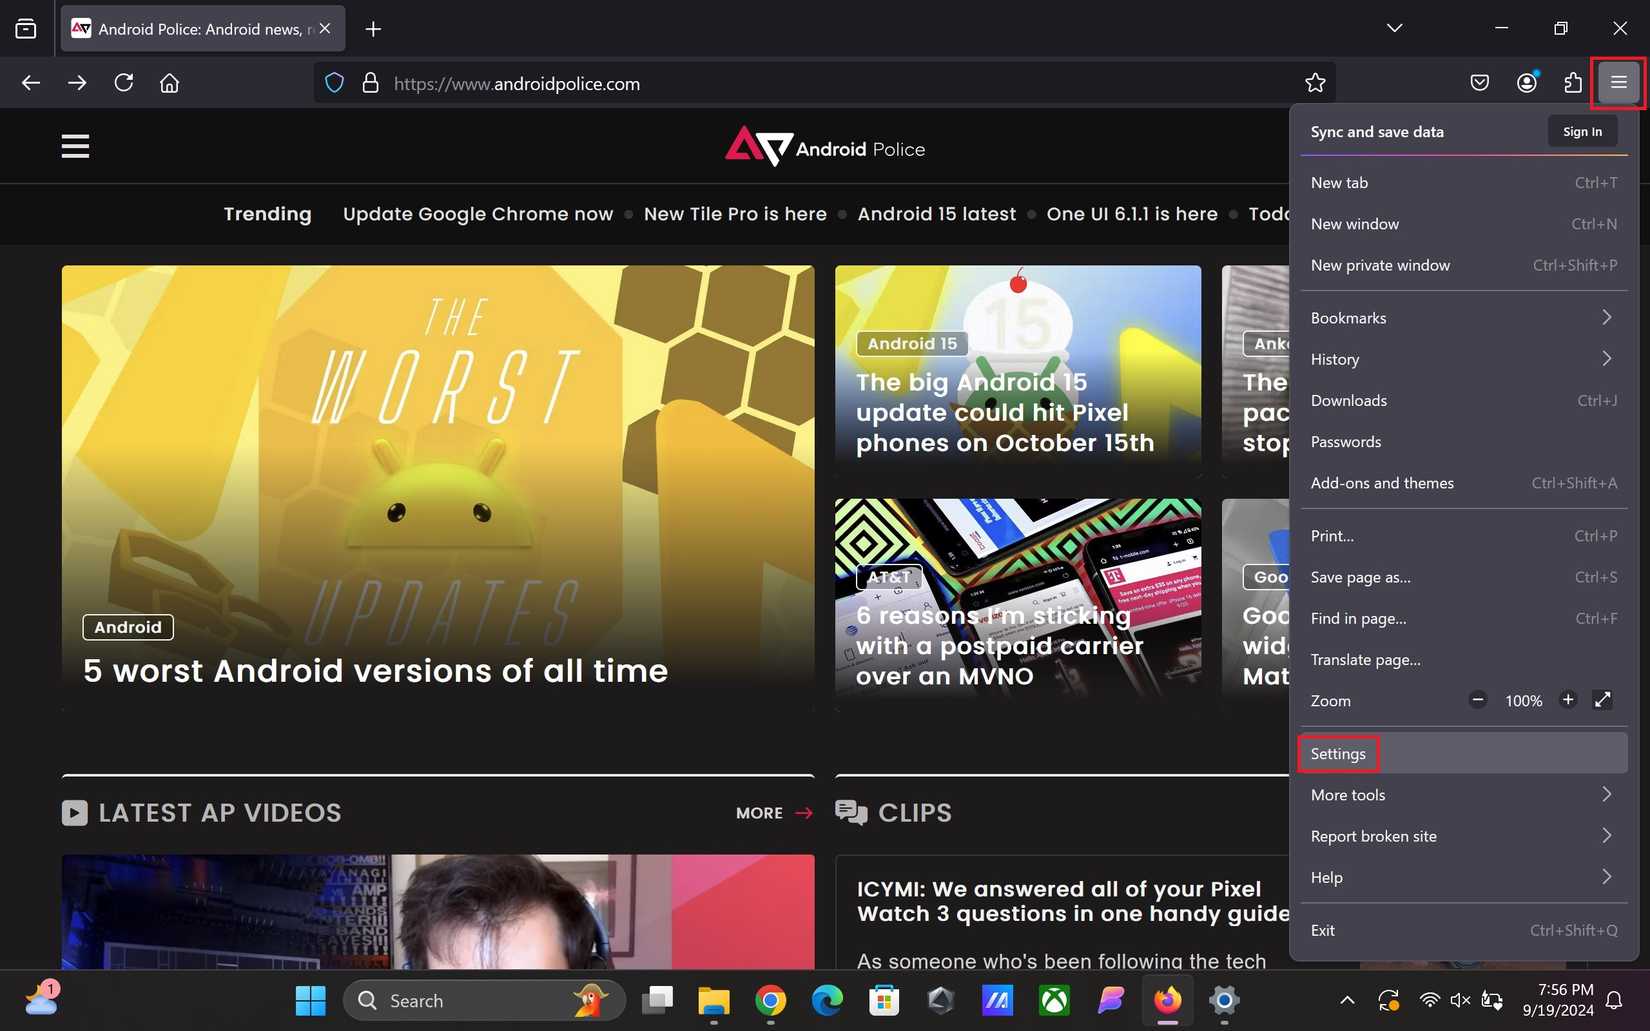
Task: Increase zoom with the plus button
Action: 1568,700
